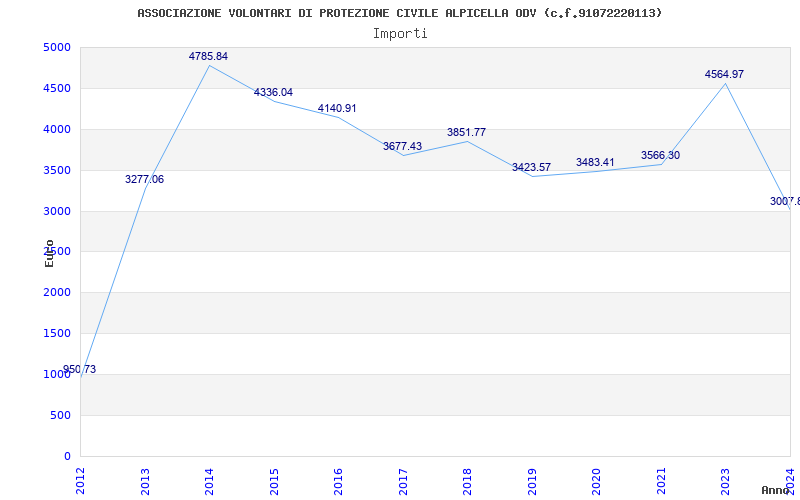800x500 pixels.
Task: Select the data label 3423.57
Action: click(x=531, y=167)
